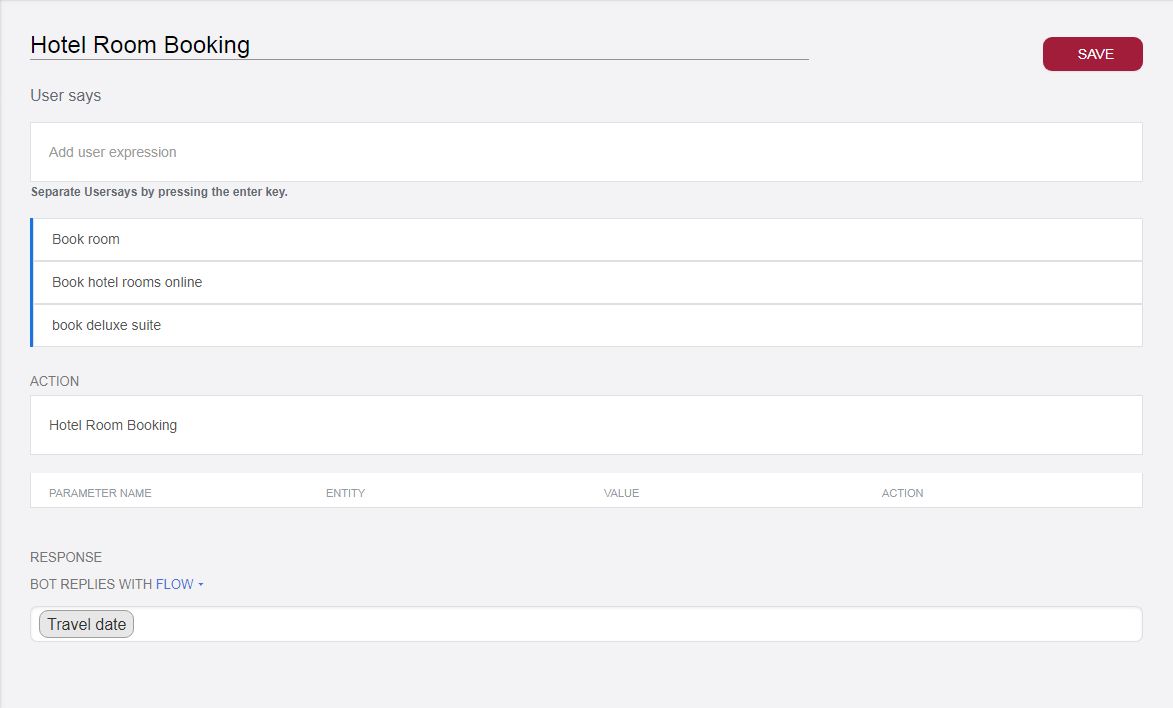Click the small caret arrow beside FLOW
1173x708 pixels.
pos(201,585)
